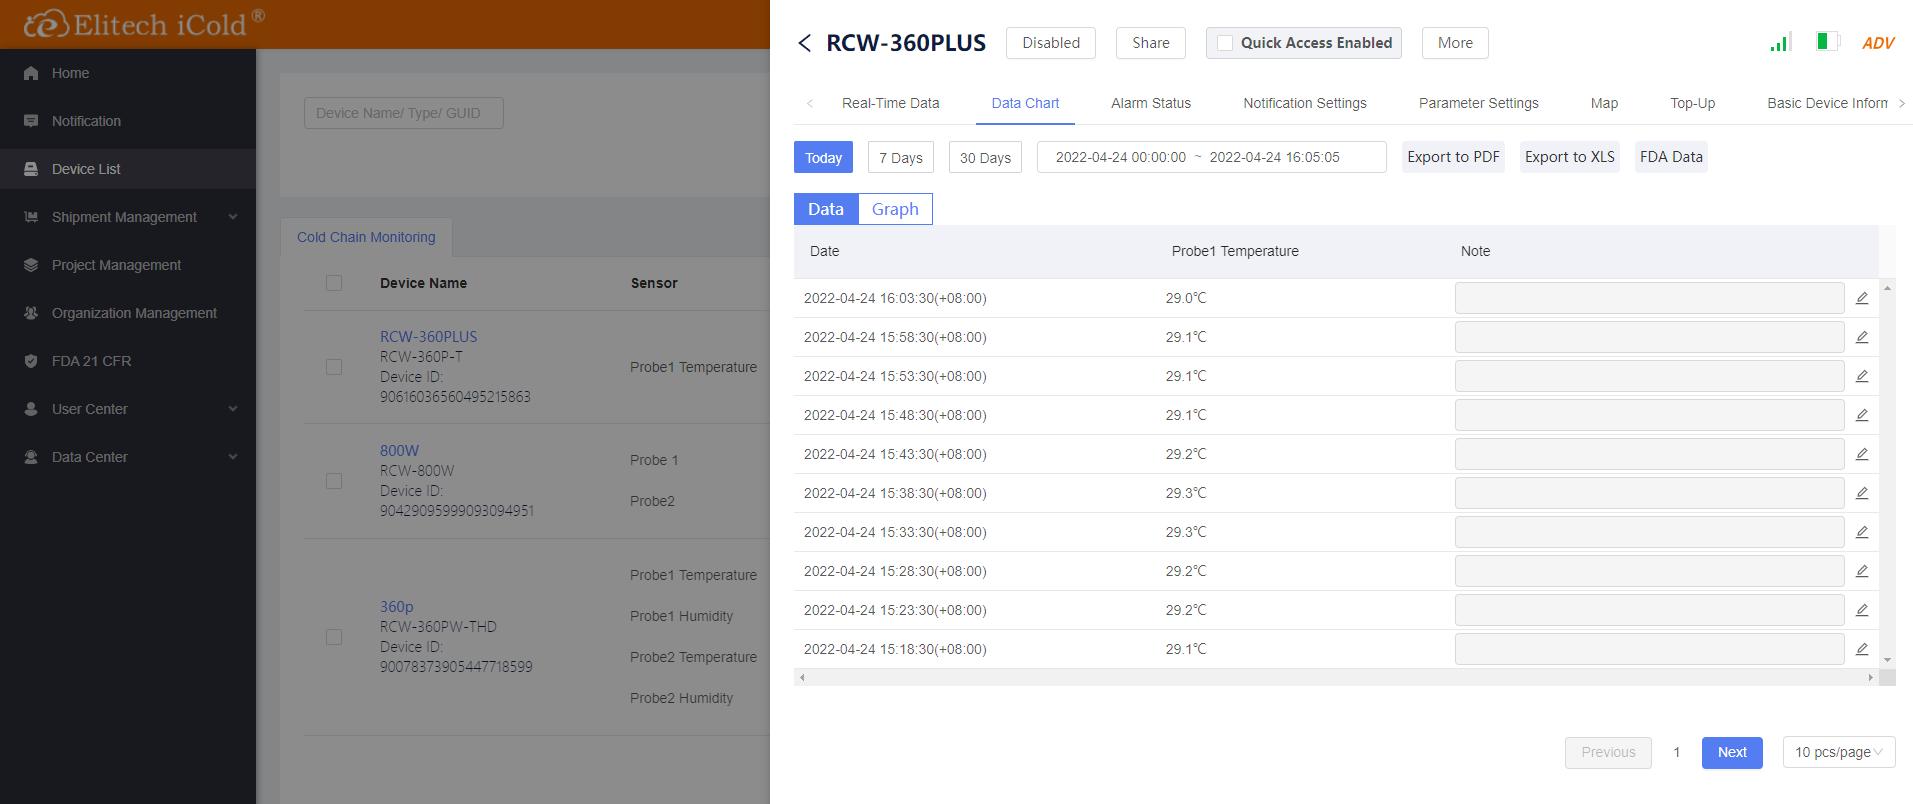Click the User Center sidebar icon

[x=31, y=409]
